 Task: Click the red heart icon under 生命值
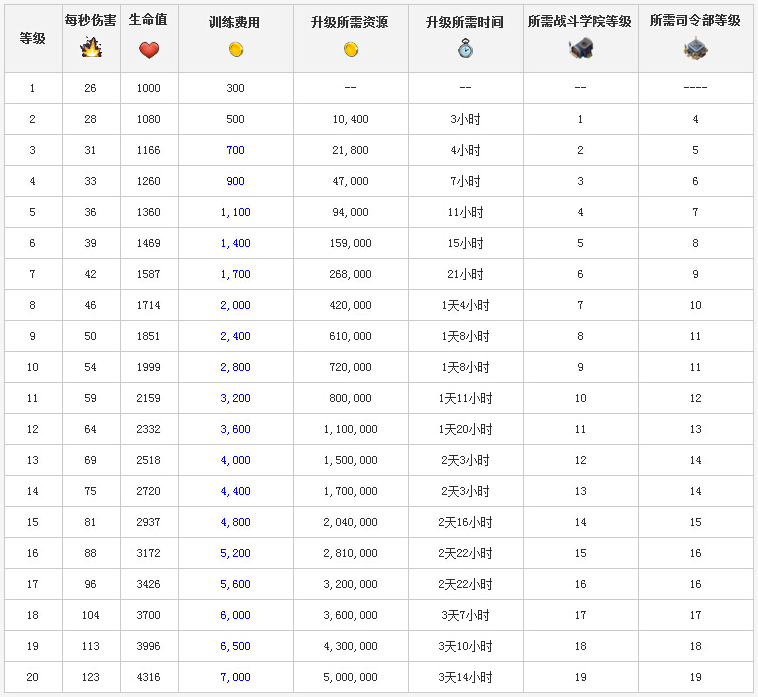(149, 50)
